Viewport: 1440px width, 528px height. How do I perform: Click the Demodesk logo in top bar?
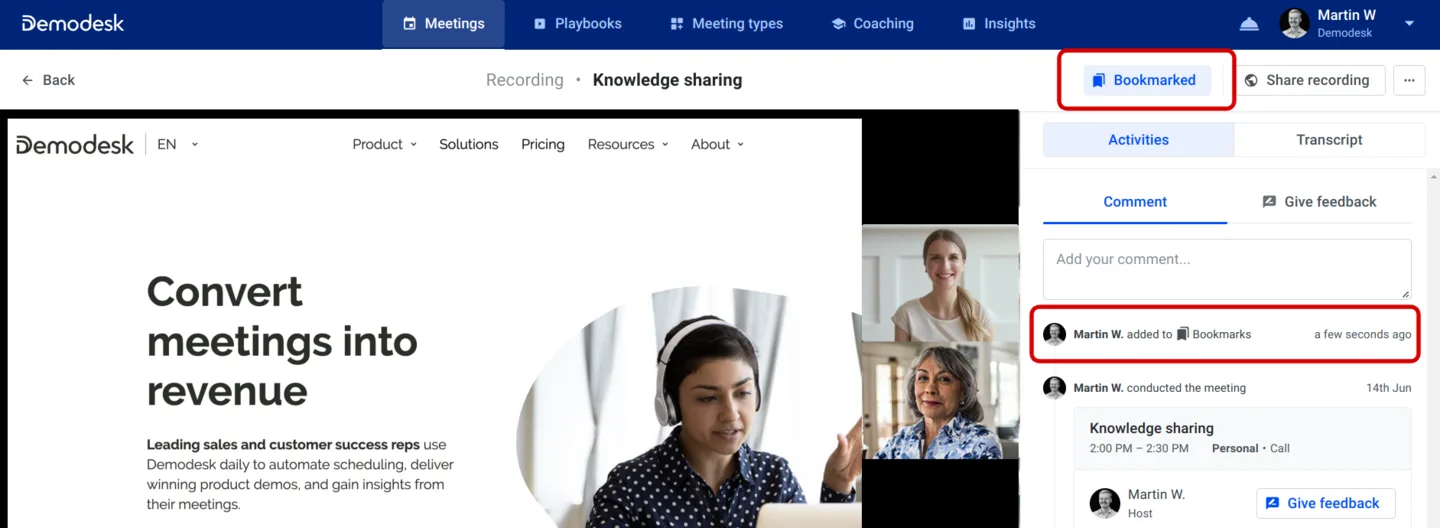pyautogui.click(x=73, y=23)
